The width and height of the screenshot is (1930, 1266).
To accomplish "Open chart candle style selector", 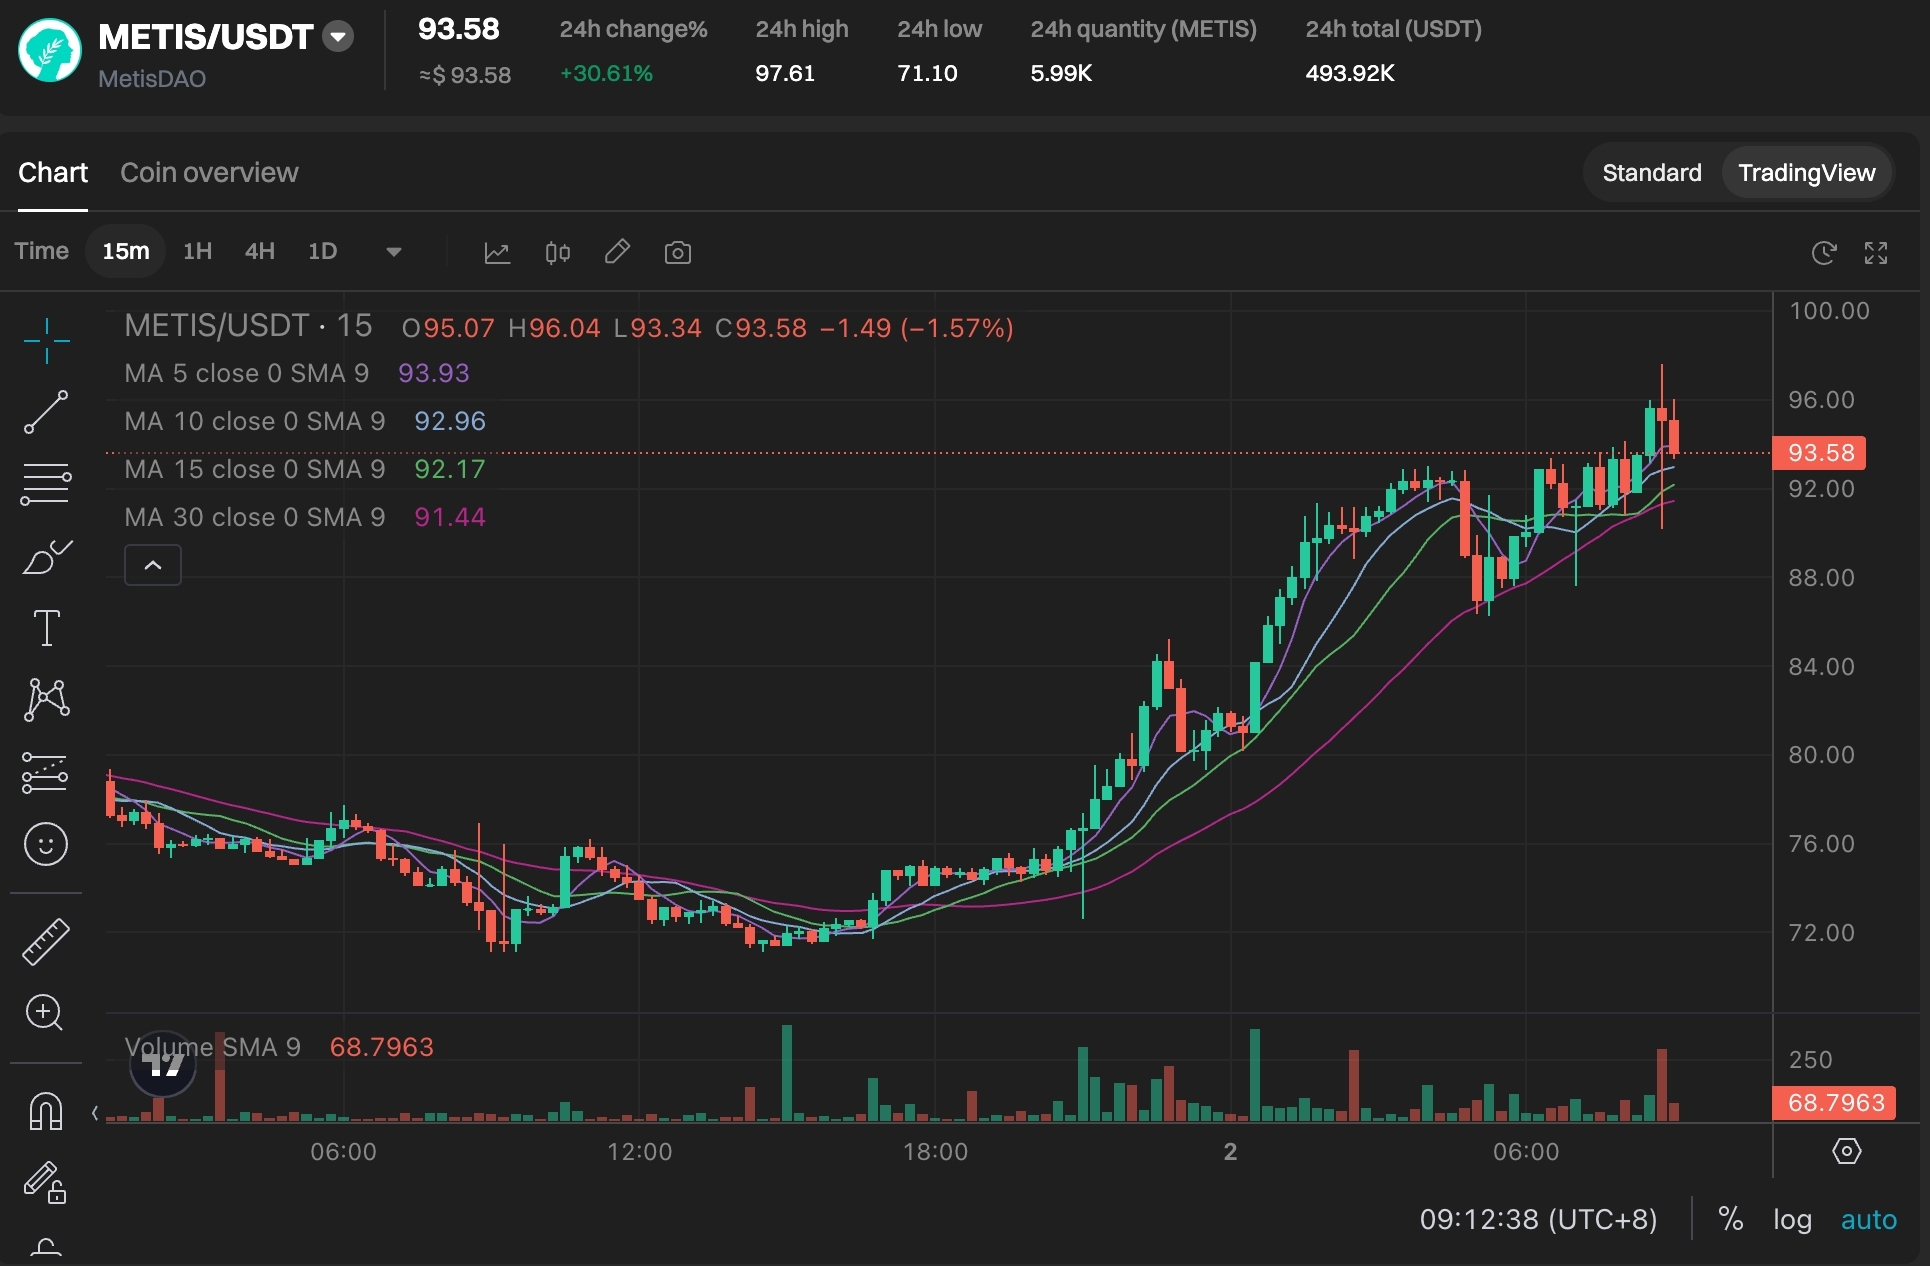I will click(558, 253).
